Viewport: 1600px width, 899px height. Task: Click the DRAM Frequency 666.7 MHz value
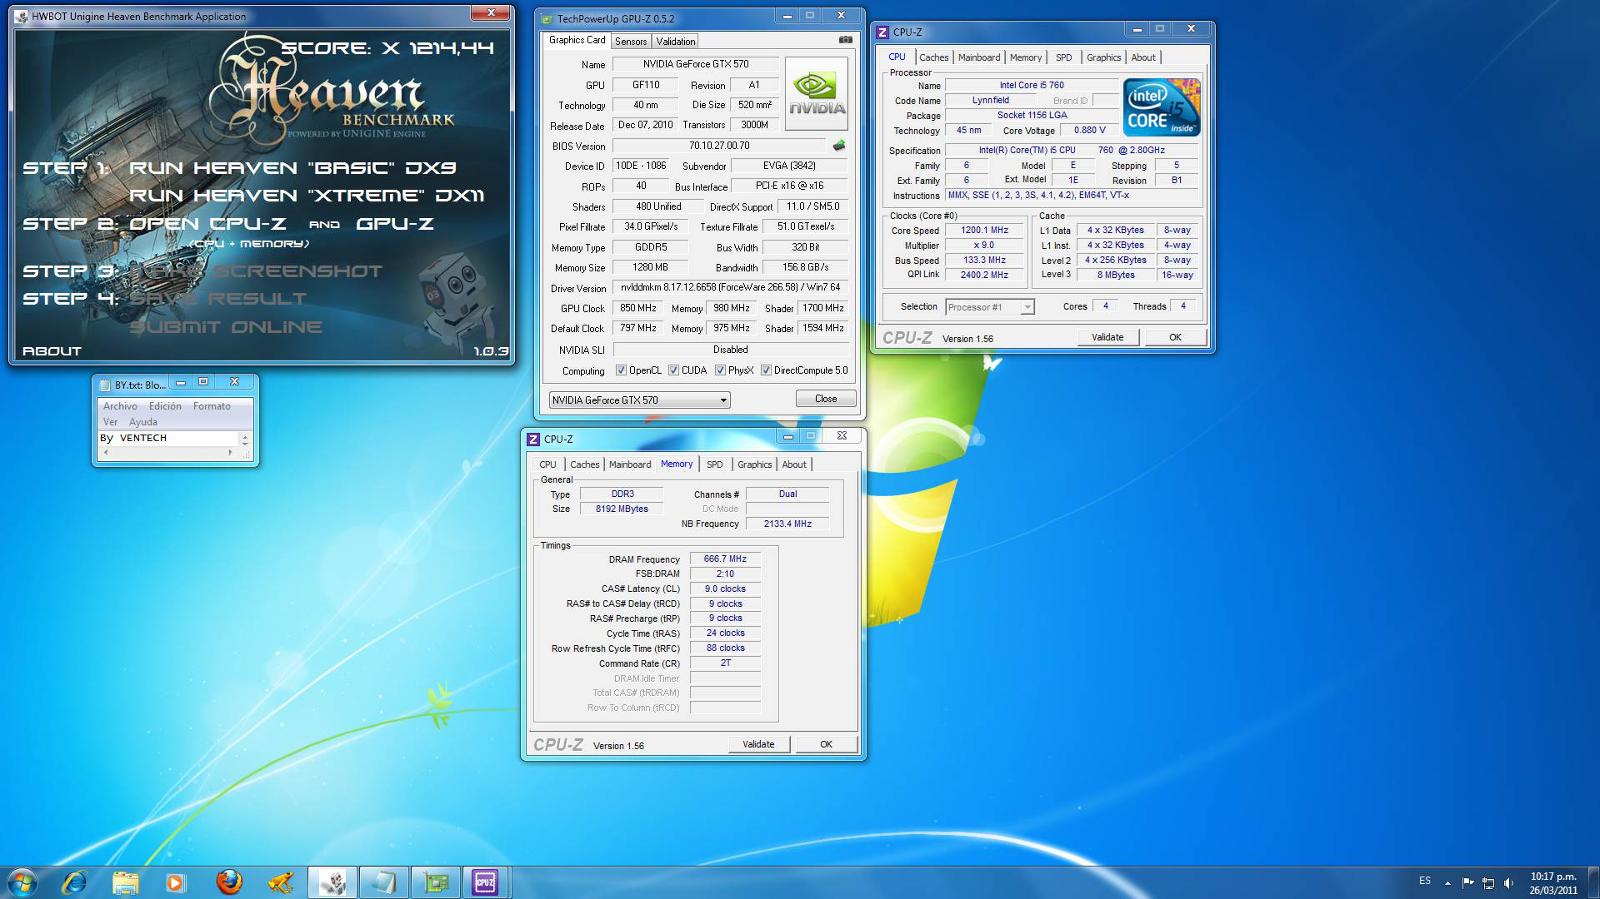725,559
